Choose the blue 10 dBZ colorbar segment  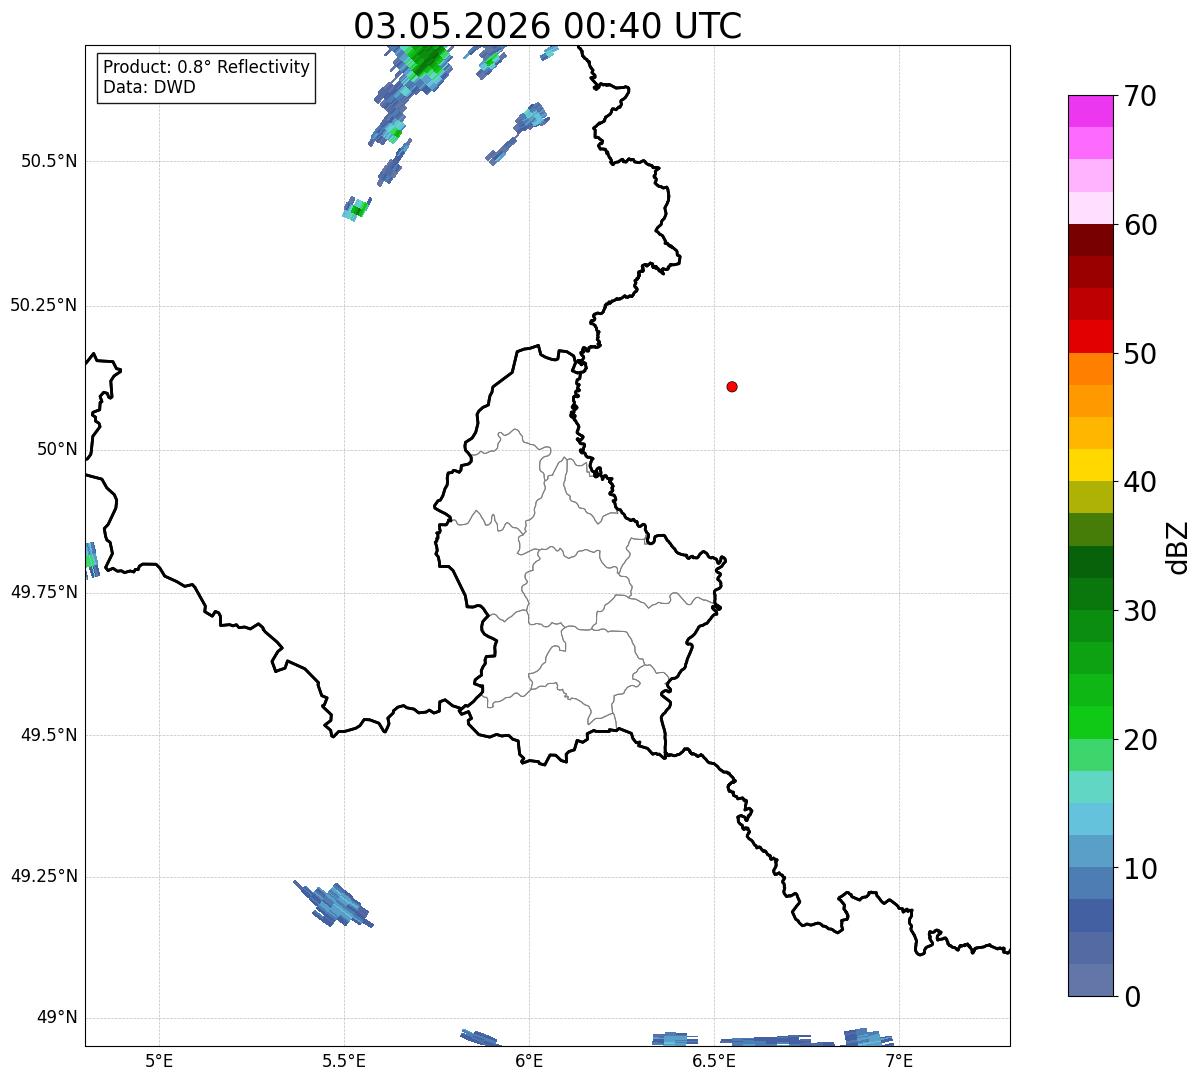tap(1092, 852)
